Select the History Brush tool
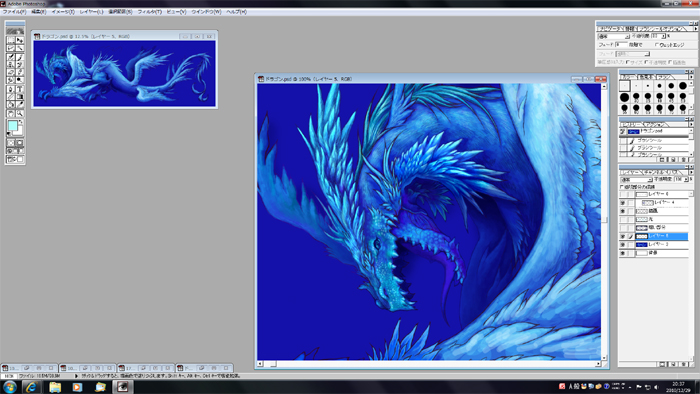700x394 pixels. (20, 65)
